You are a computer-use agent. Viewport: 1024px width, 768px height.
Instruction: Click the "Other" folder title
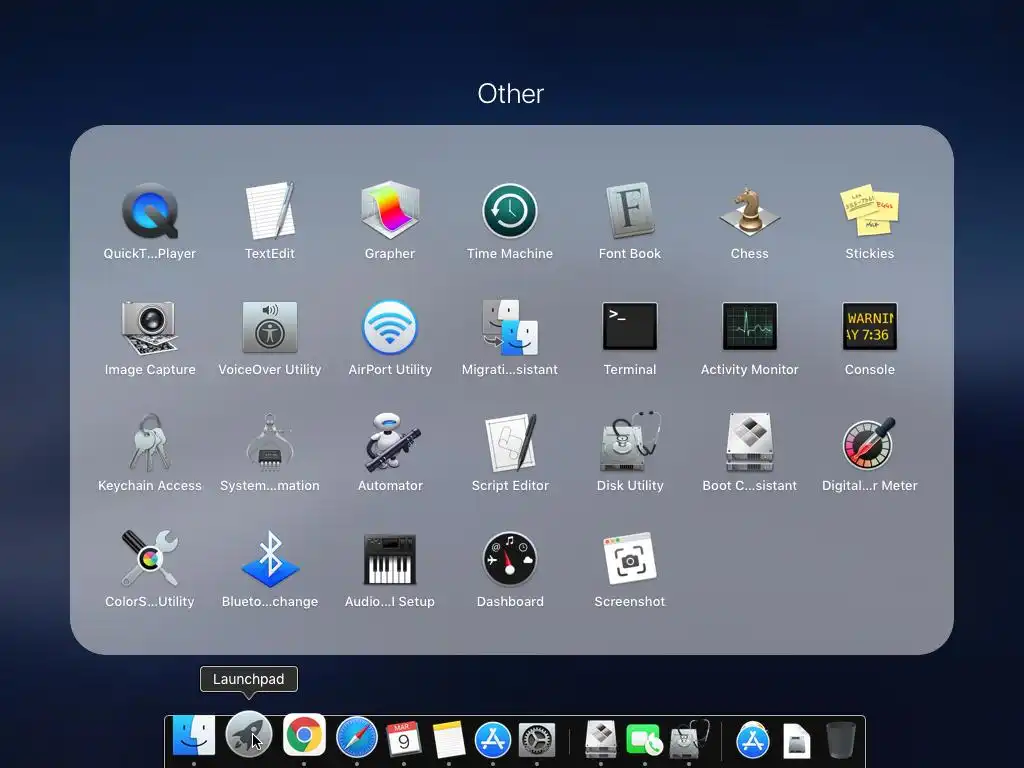click(511, 94)
